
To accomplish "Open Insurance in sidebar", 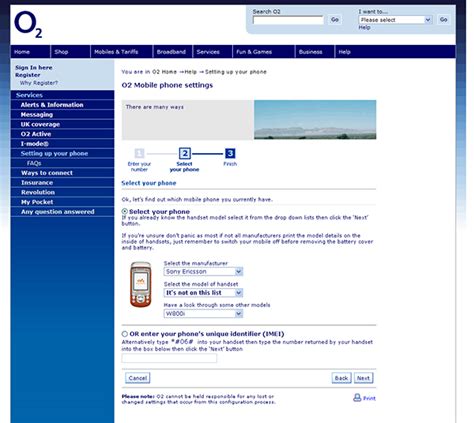I will tap(62, 182).
